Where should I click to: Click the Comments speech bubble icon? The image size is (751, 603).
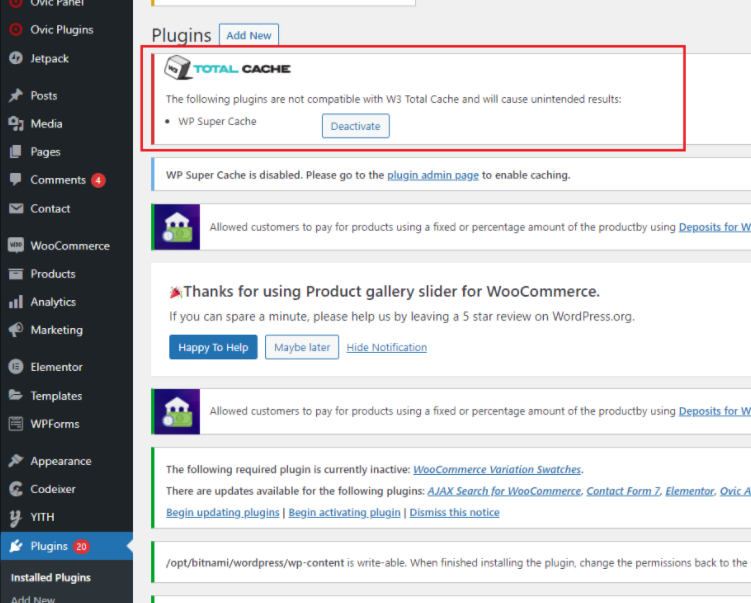coord(16,180)
